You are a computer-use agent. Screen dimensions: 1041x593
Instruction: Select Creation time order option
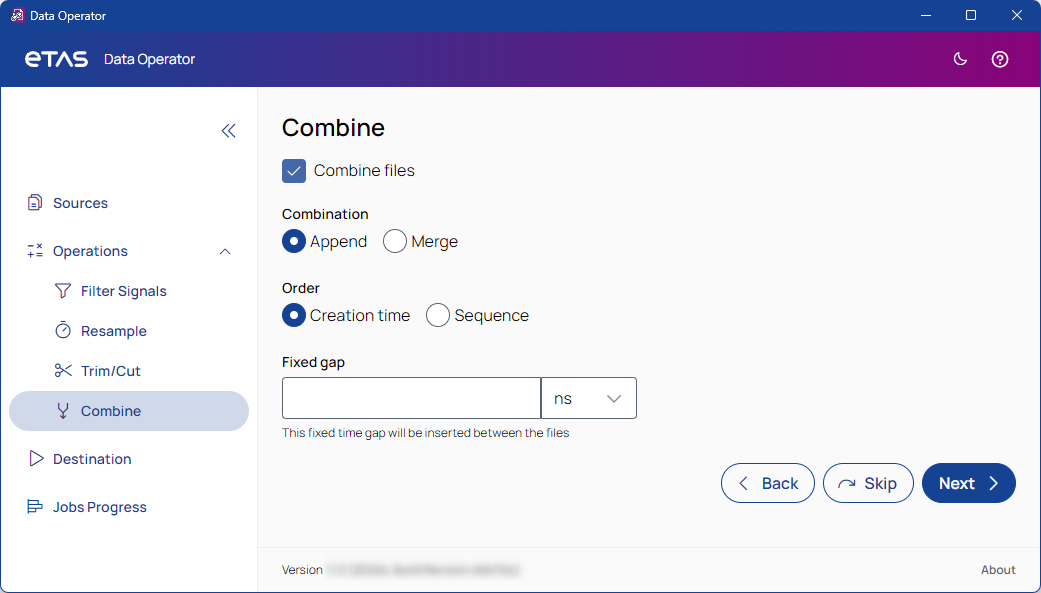pyautogui.click(x=294, y=316)
